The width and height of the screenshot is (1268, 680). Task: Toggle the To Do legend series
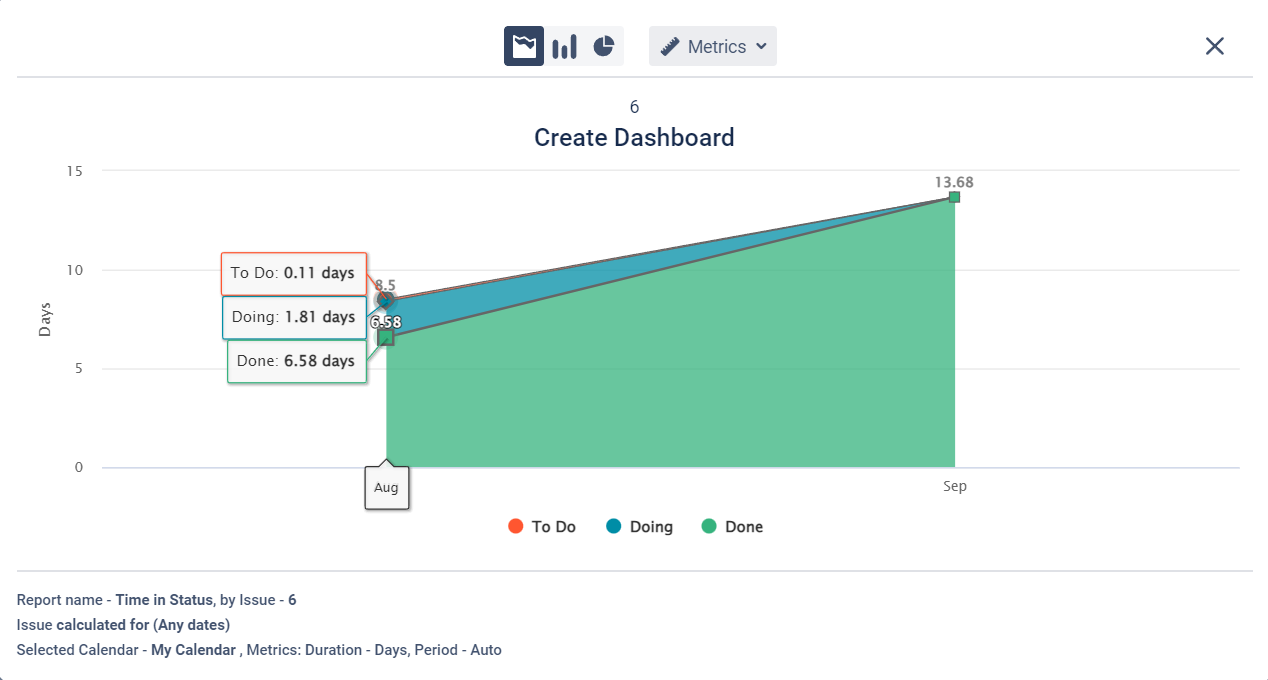point(553,527)
